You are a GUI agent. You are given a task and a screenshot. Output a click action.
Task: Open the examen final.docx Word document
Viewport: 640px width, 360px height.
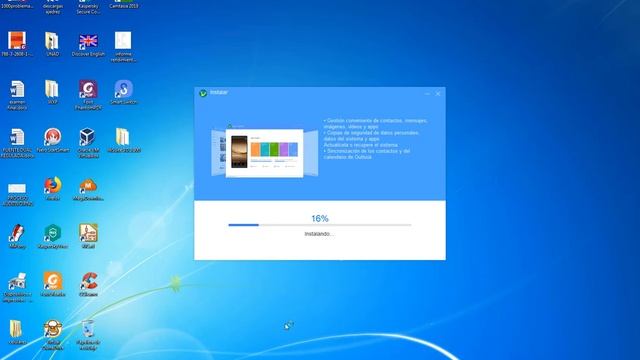[x=17, y=90]
